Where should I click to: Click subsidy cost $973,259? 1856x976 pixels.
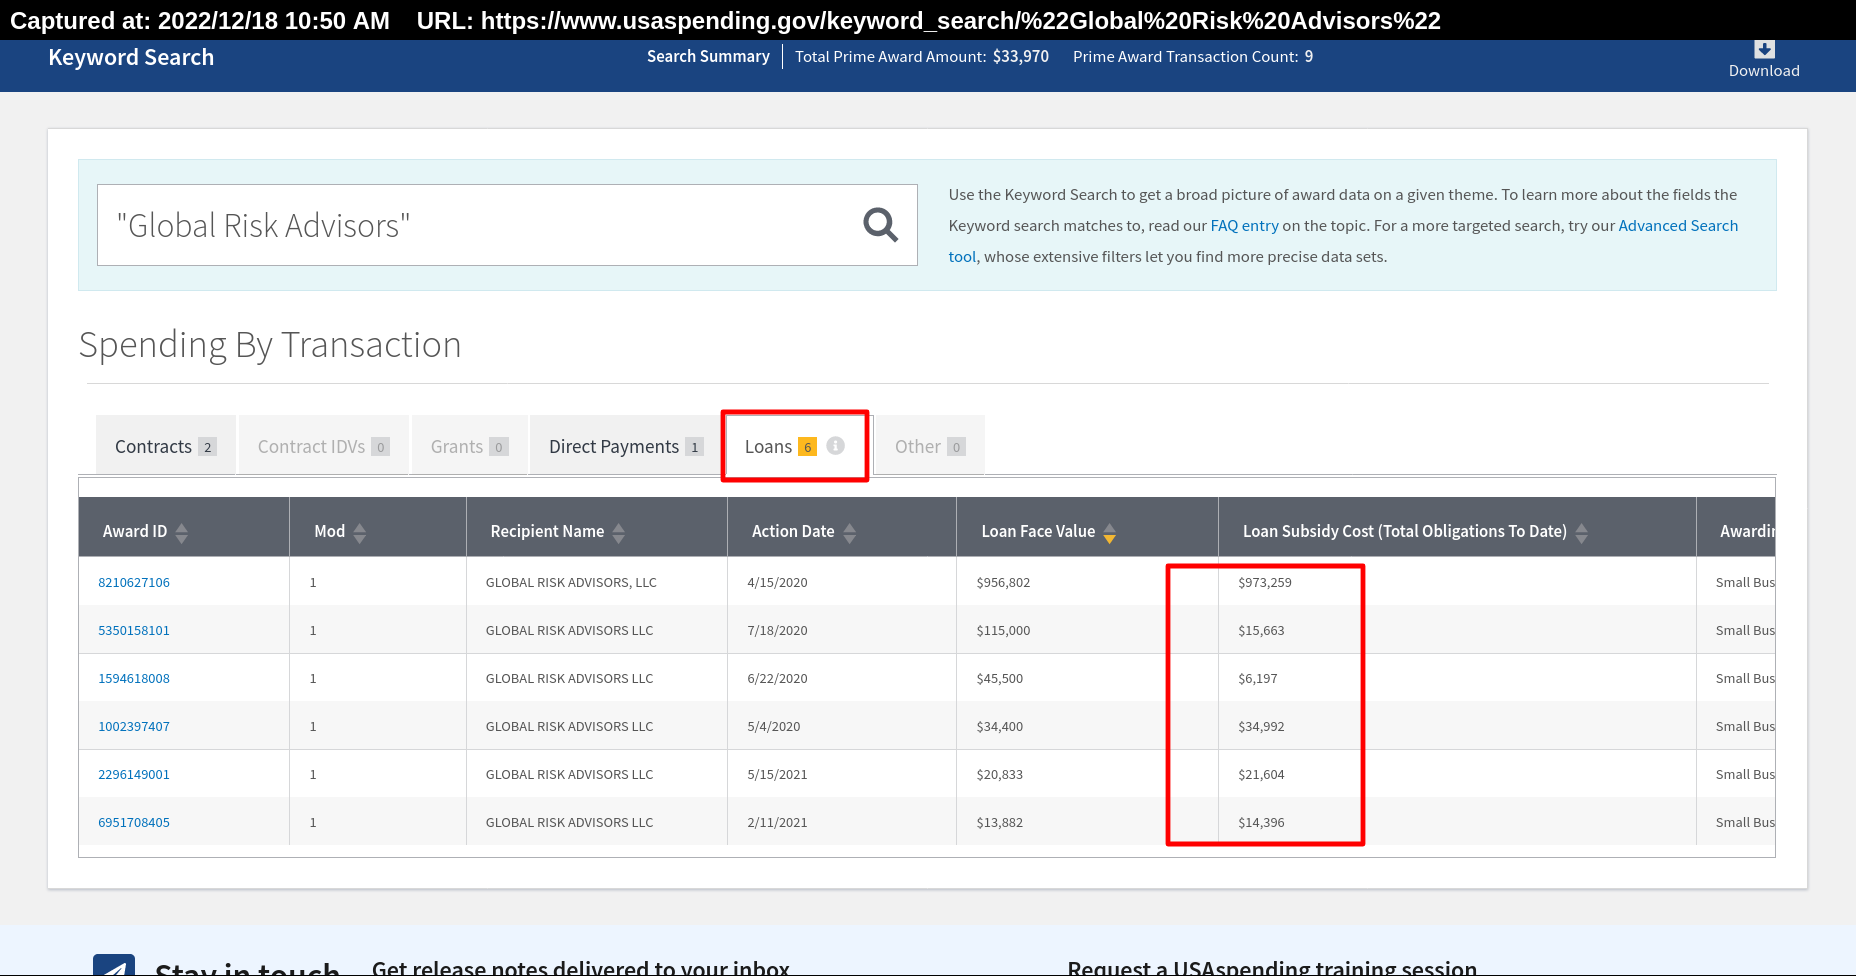1265,582
